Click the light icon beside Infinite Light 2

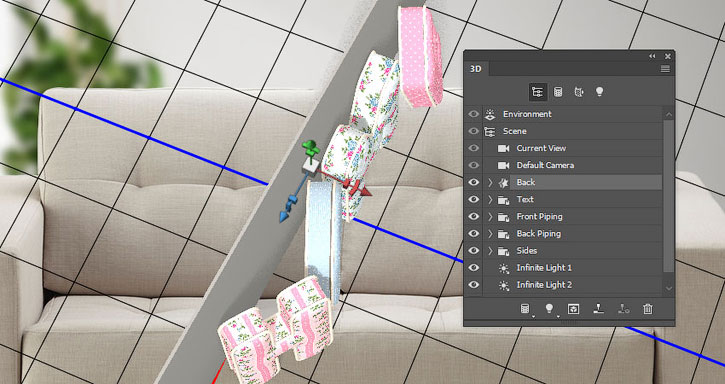(504, 285)
